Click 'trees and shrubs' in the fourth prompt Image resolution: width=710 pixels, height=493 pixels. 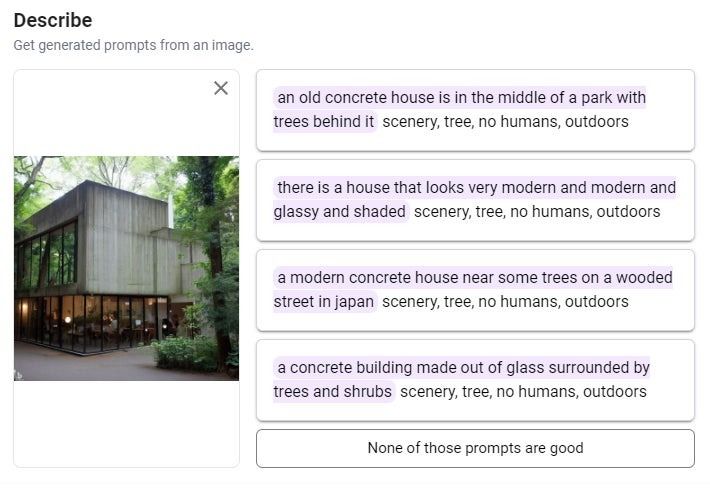pos(332,392)
